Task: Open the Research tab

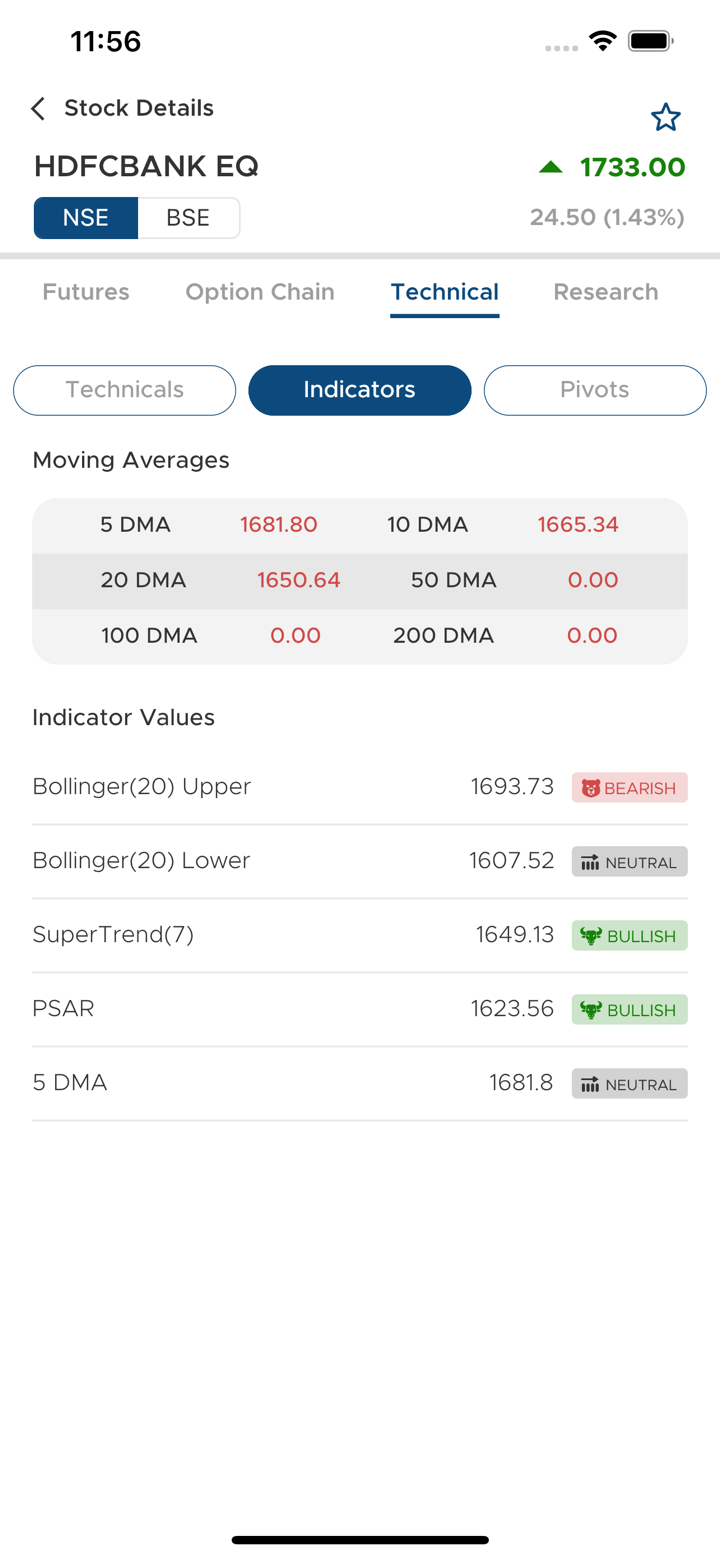Action: 606,292
